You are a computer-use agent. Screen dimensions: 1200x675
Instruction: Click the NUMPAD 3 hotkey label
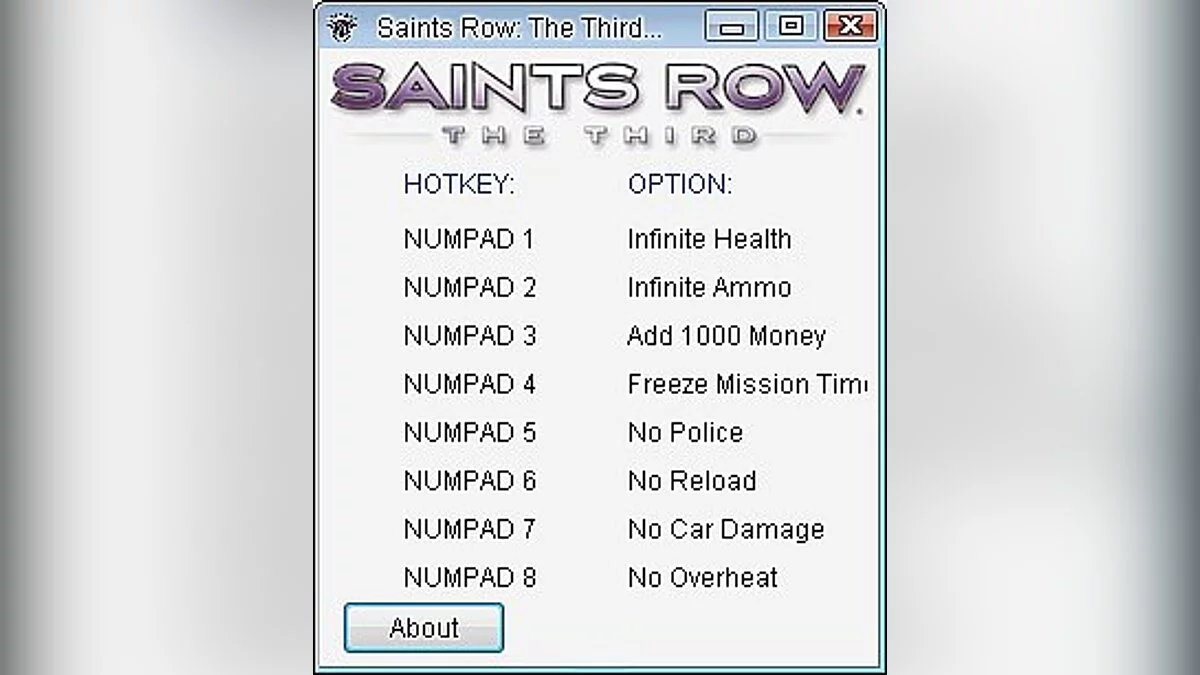(x=470, y=336)
